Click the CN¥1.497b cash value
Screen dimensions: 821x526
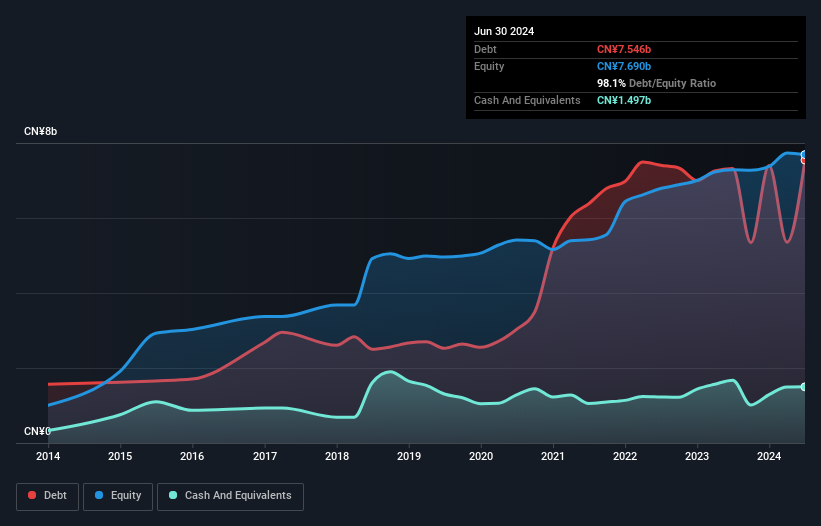[x=624, y=100]
